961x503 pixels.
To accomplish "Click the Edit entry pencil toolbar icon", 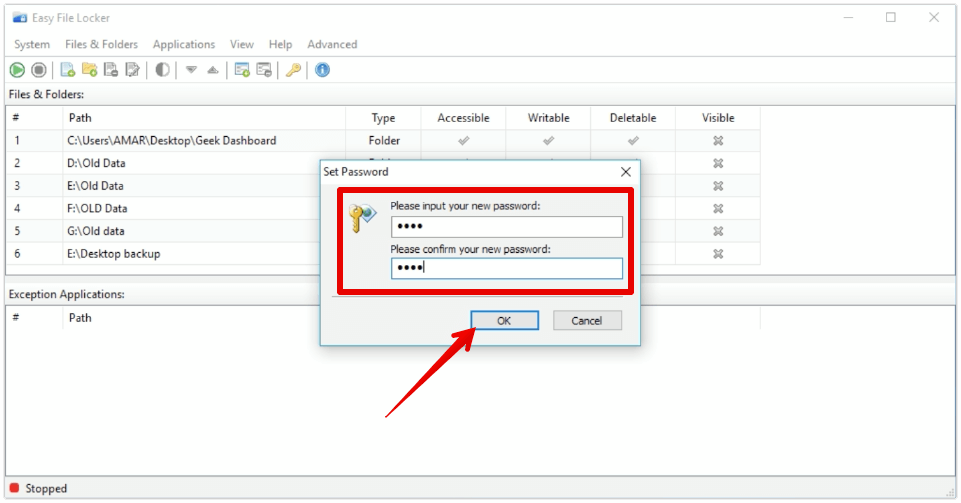I will (132, 70).
